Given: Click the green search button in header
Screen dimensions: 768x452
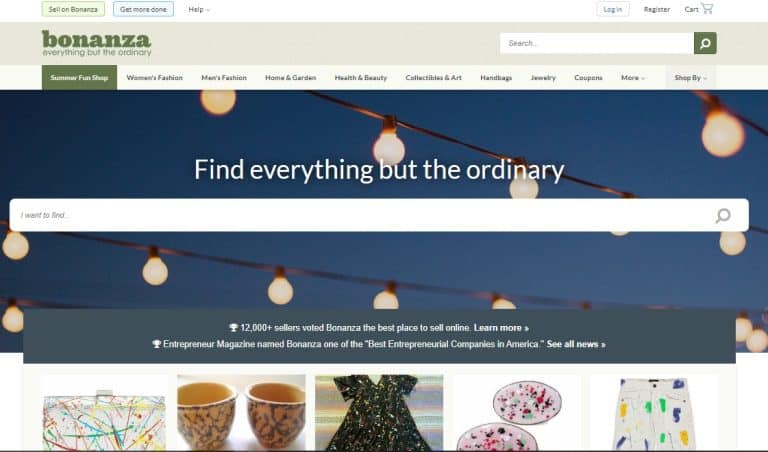Looking at the screenshot, I should click(705, 43).
